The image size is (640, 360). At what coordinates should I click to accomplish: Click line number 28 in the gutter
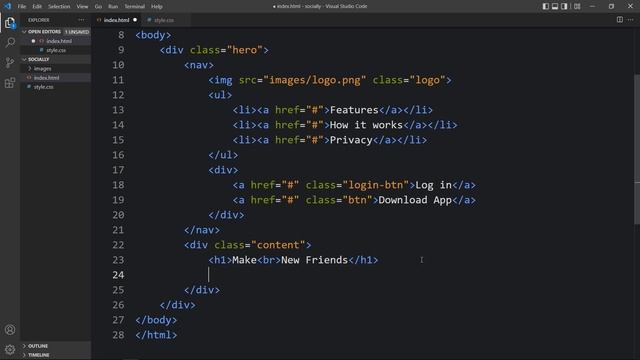118,335
